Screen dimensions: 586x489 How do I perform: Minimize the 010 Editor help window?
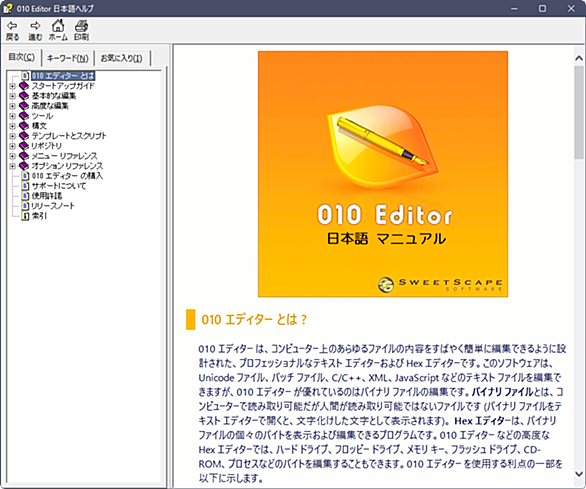(514, 8)
